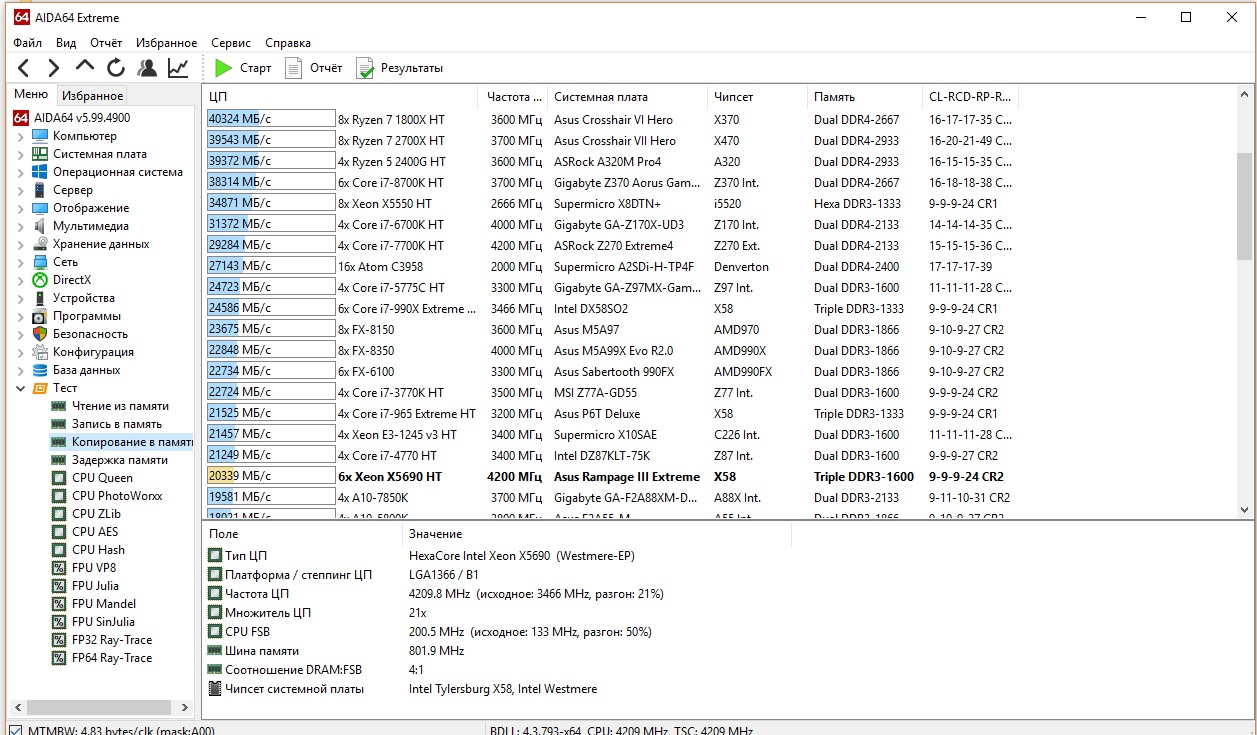Open the Справка menu
Viewport: 1257px width, 735px height.
coord(288,43)
